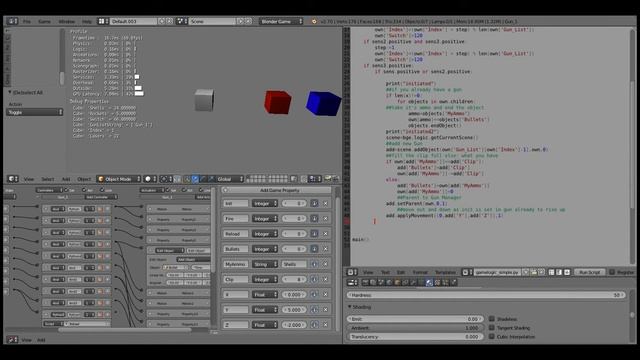Switch to the Material properties tab icon
The image size is (640, 360).
pyautogui.click(x=429, y=282)
